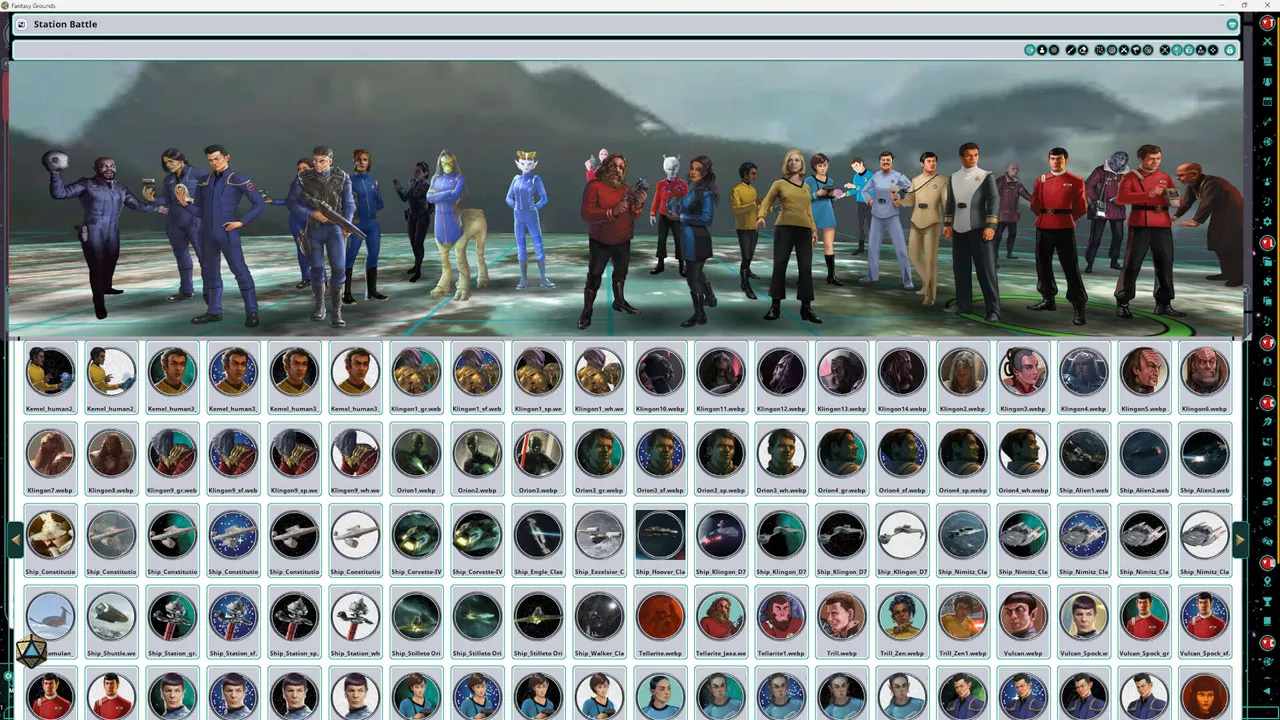The image size is (1280, 720).
Task: Select the Ship_Alien3 token
Action: click(x=1204, y=460)
